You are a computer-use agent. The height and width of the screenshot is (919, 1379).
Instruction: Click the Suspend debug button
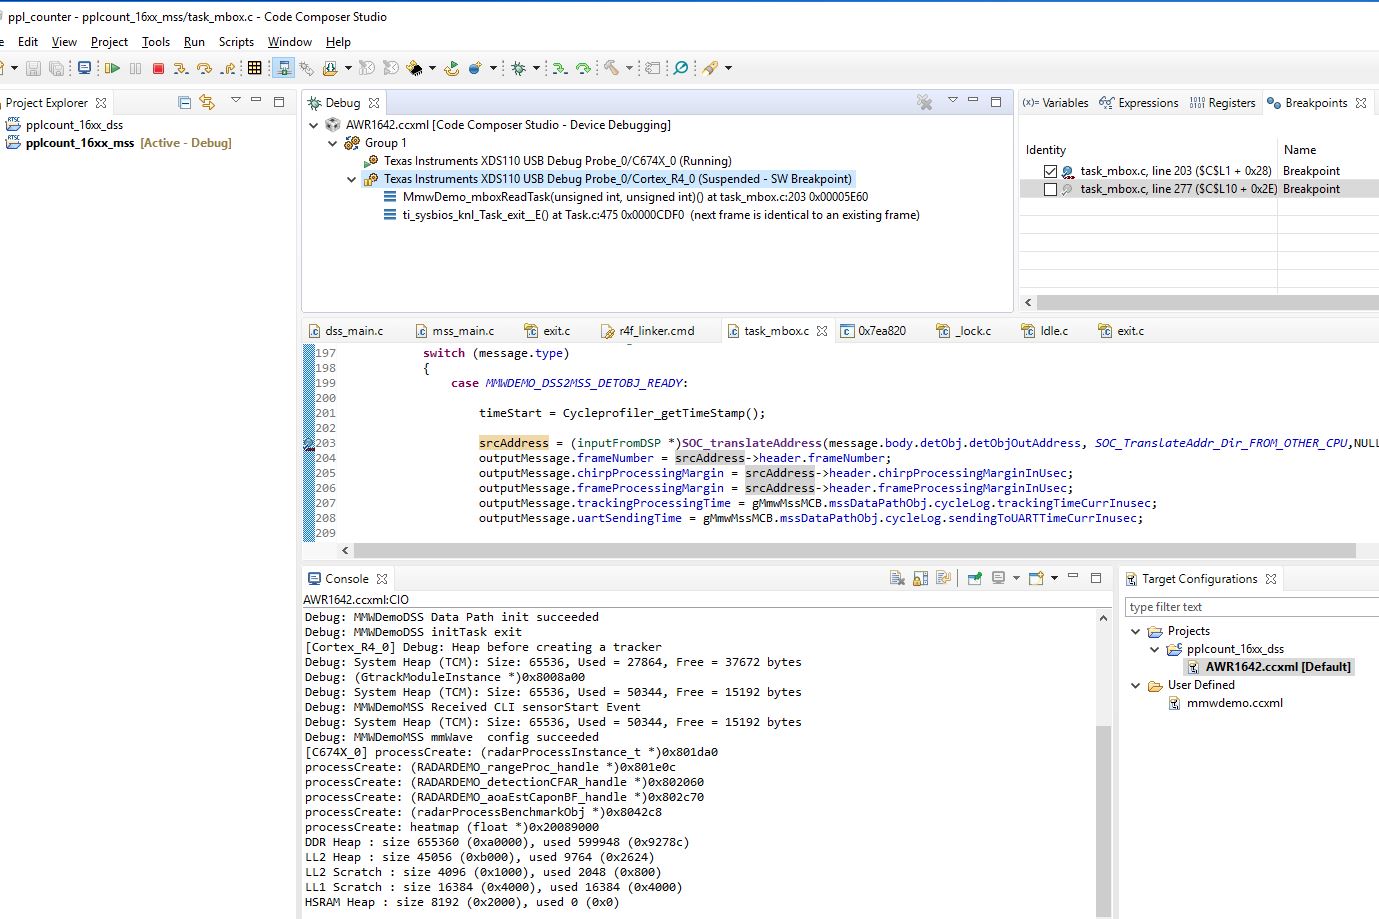tap(135, 68)
